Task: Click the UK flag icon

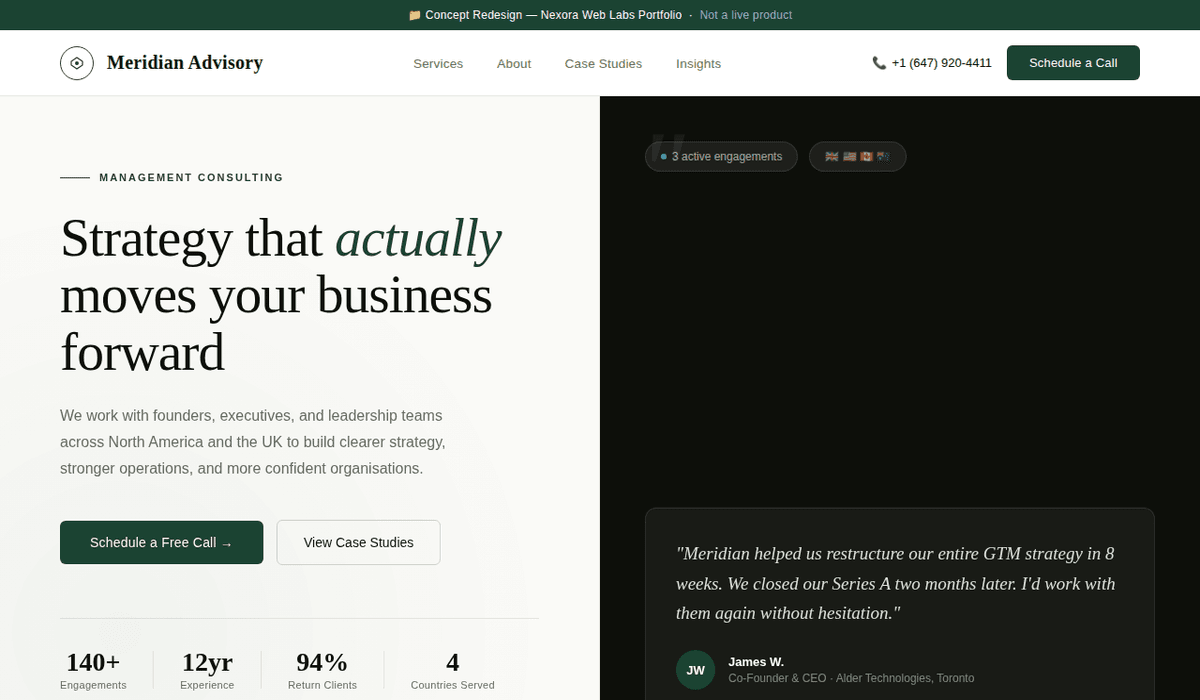Action: [x=832, y=157]
